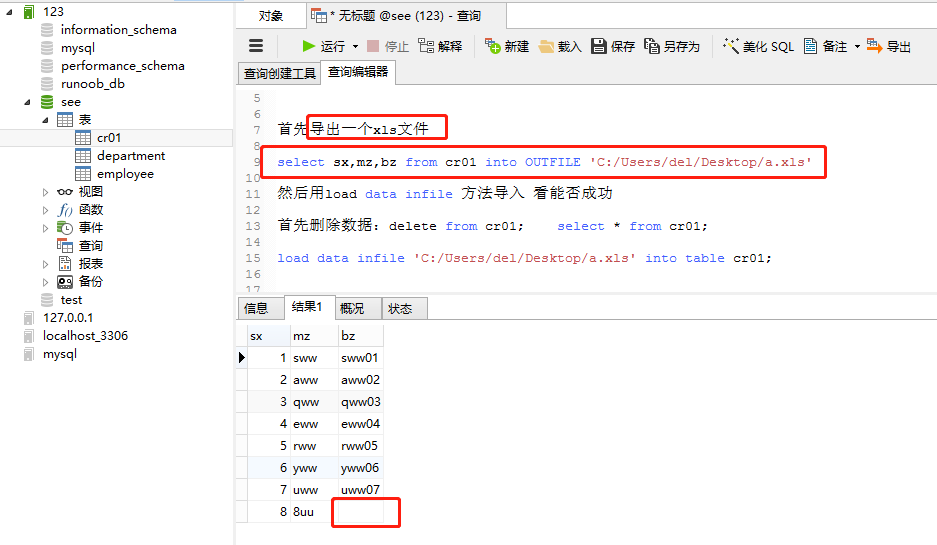Expand the 备份 backup node

click(x=45, y=281)
